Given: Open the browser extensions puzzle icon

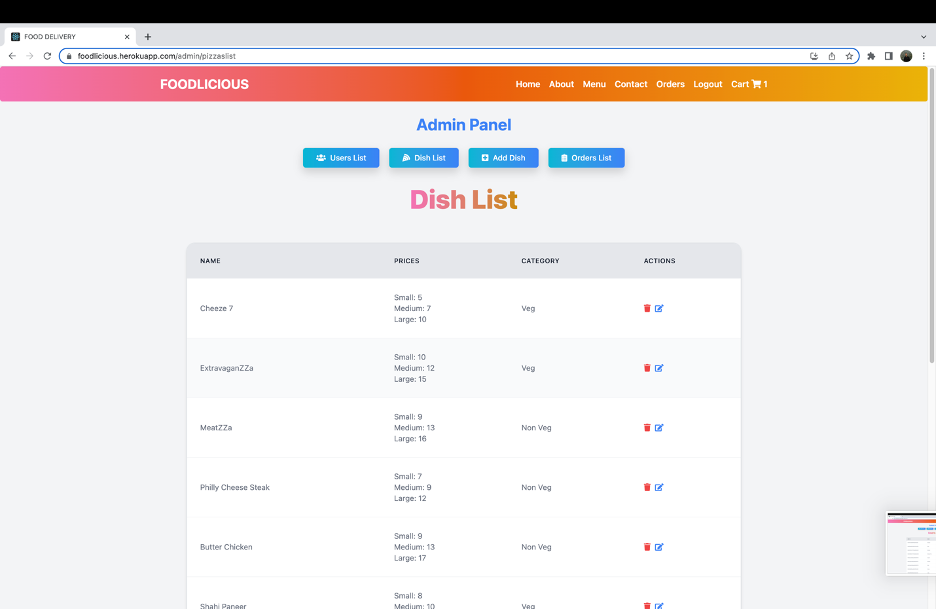Looking at the screenshot, I should [869, 56].
